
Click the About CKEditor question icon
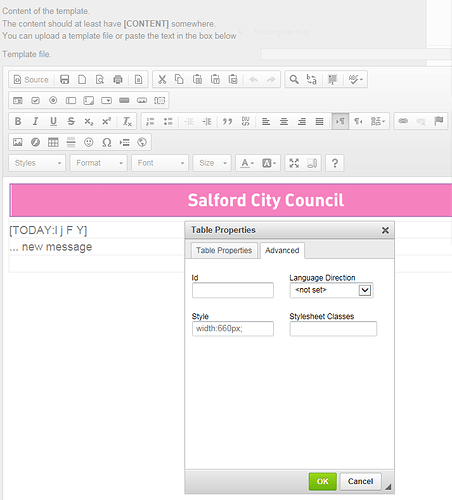335,163
